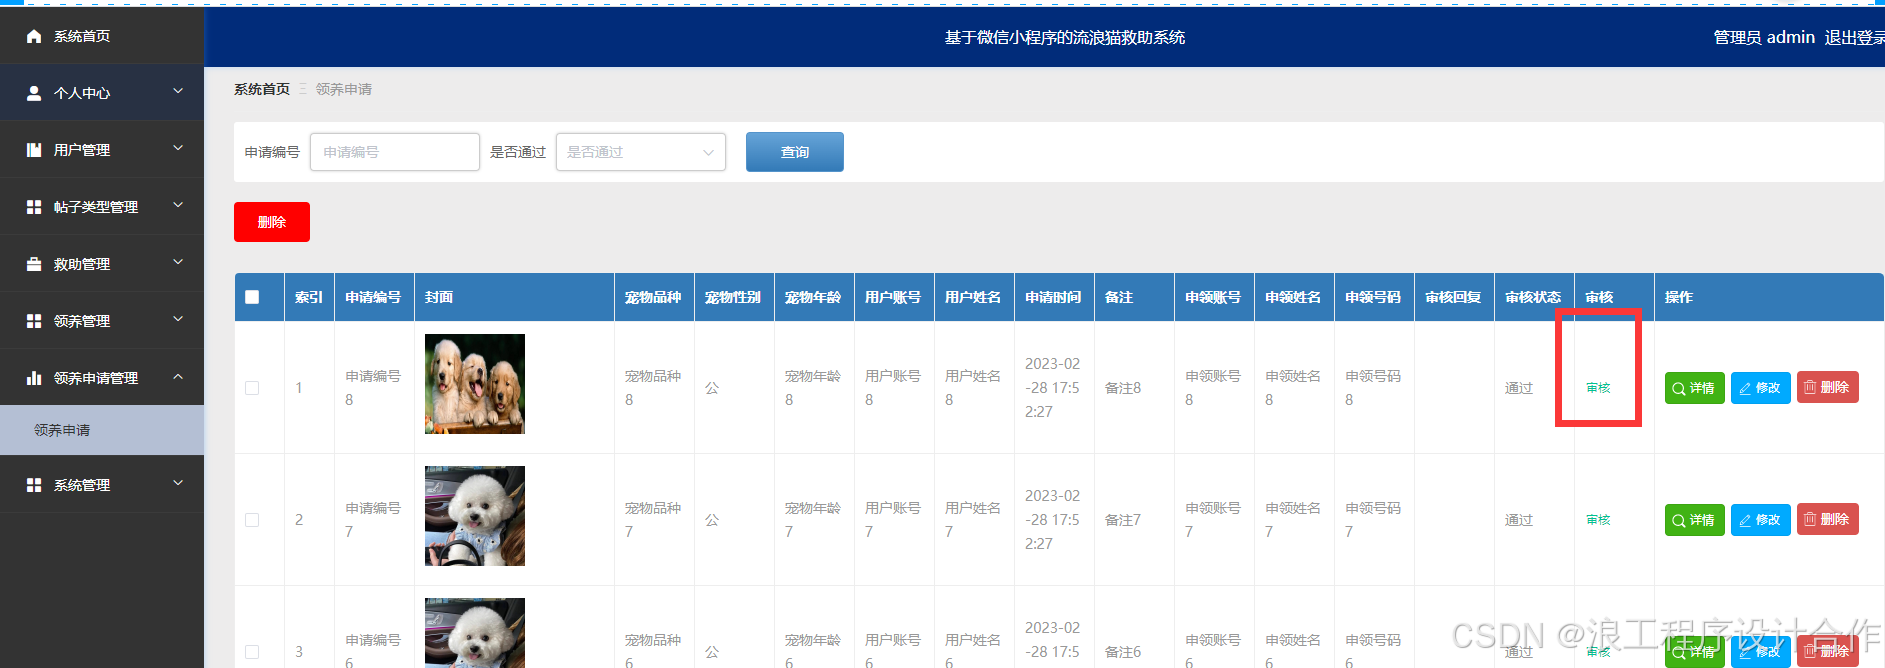The width and height of the screenshot is (1885, 668).
Task: Delete application row 2
Action: tap(1827, 519)
